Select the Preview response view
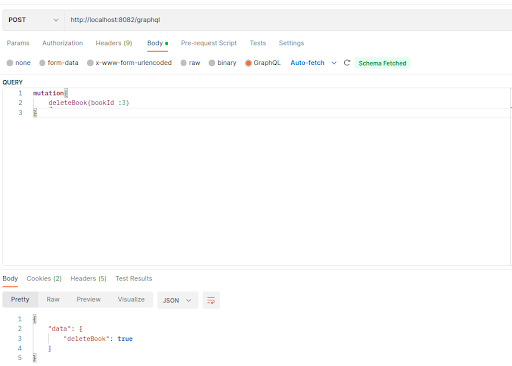 click(x=89, y=299)
